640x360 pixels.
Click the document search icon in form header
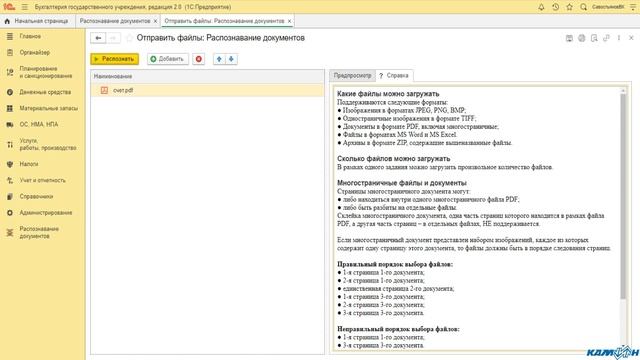point(594,38)
